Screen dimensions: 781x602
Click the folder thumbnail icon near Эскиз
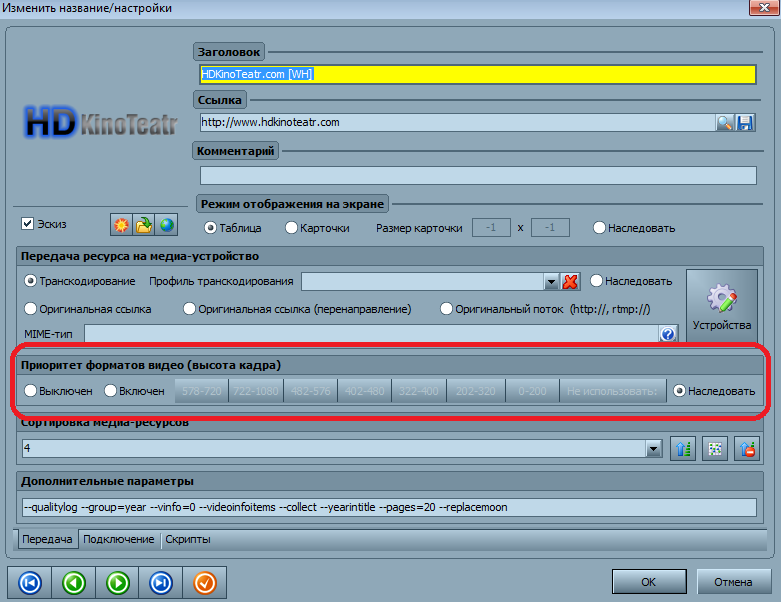[145, 224]
